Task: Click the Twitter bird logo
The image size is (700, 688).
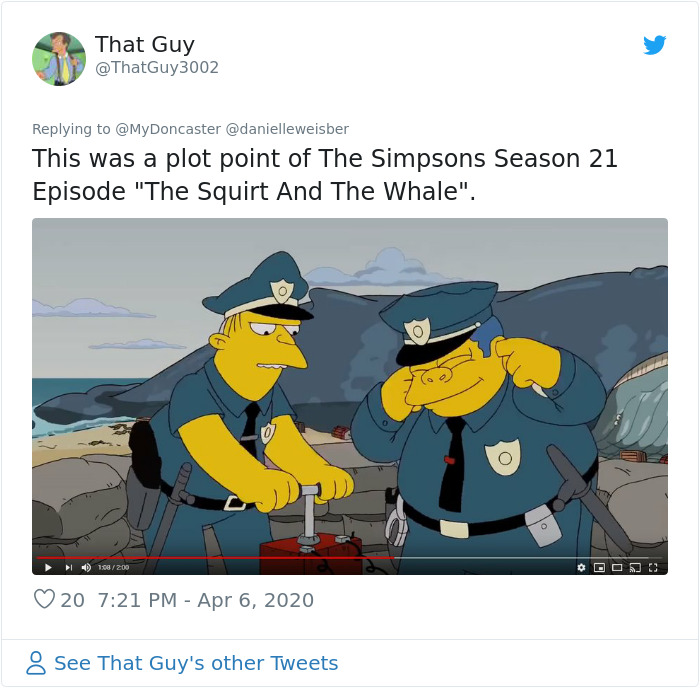Action: 654,45
